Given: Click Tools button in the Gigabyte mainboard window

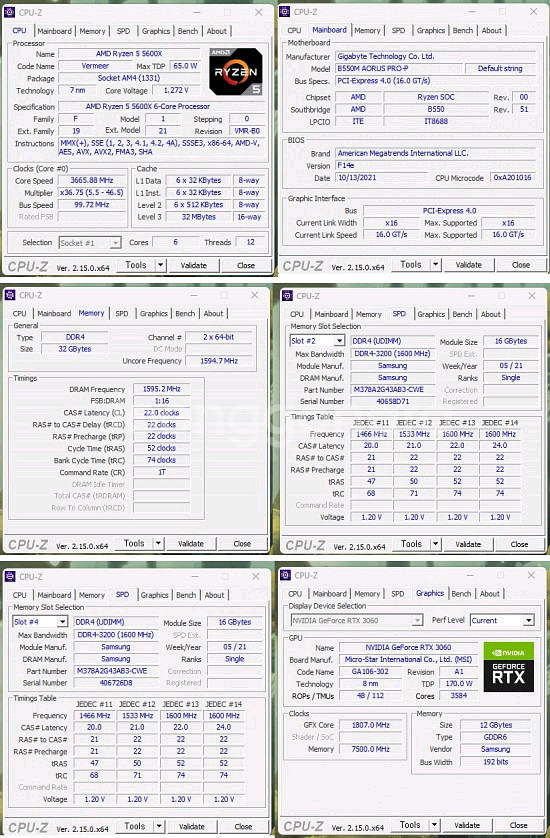Looking at the screenshot, I should pos(410,265).
